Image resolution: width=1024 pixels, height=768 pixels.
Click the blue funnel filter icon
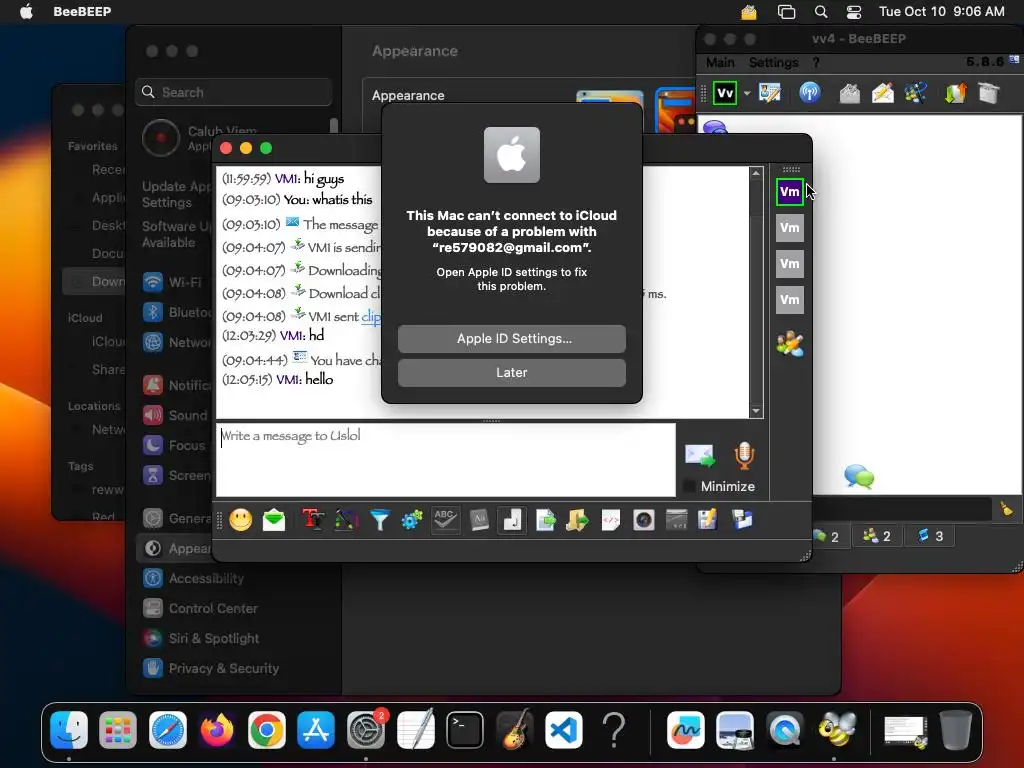[379, 520]
